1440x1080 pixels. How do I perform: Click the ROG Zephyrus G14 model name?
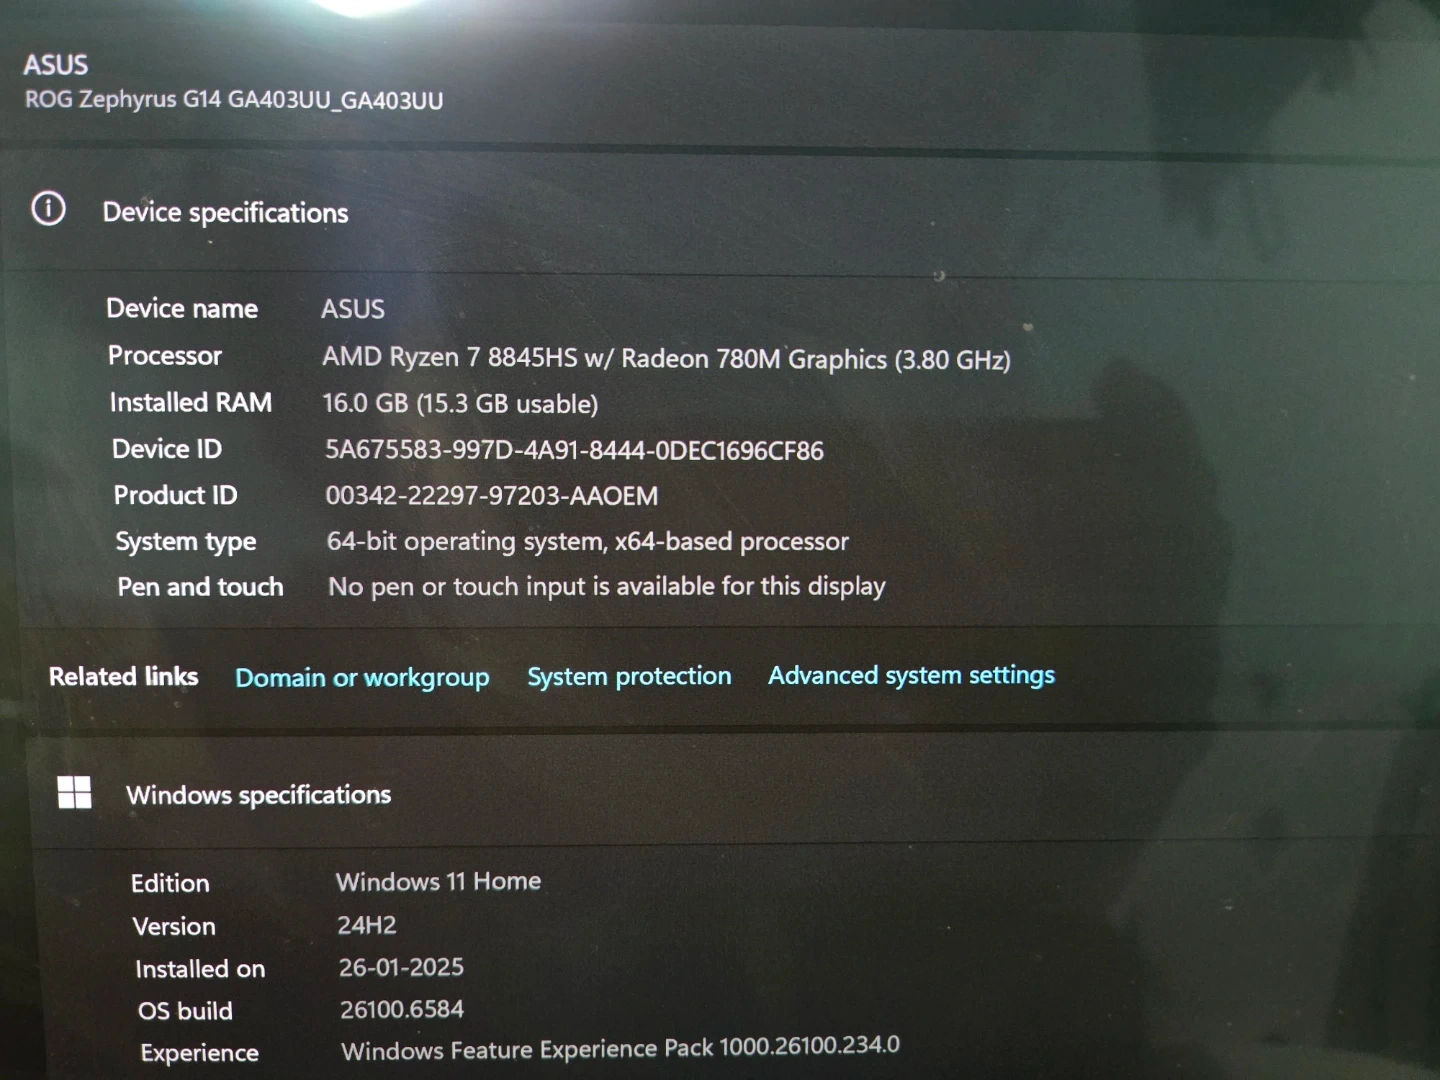[x=234, y=100]
